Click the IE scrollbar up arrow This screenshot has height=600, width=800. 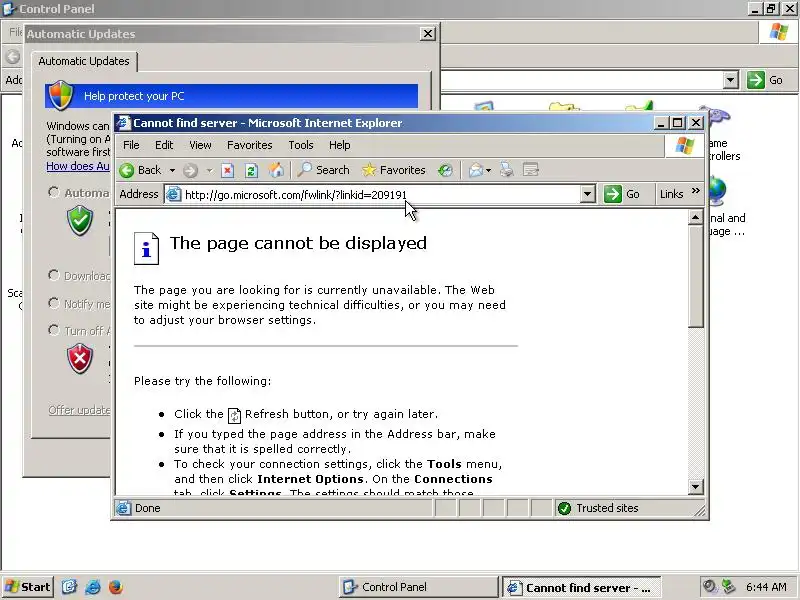click(x=695, y=218)
